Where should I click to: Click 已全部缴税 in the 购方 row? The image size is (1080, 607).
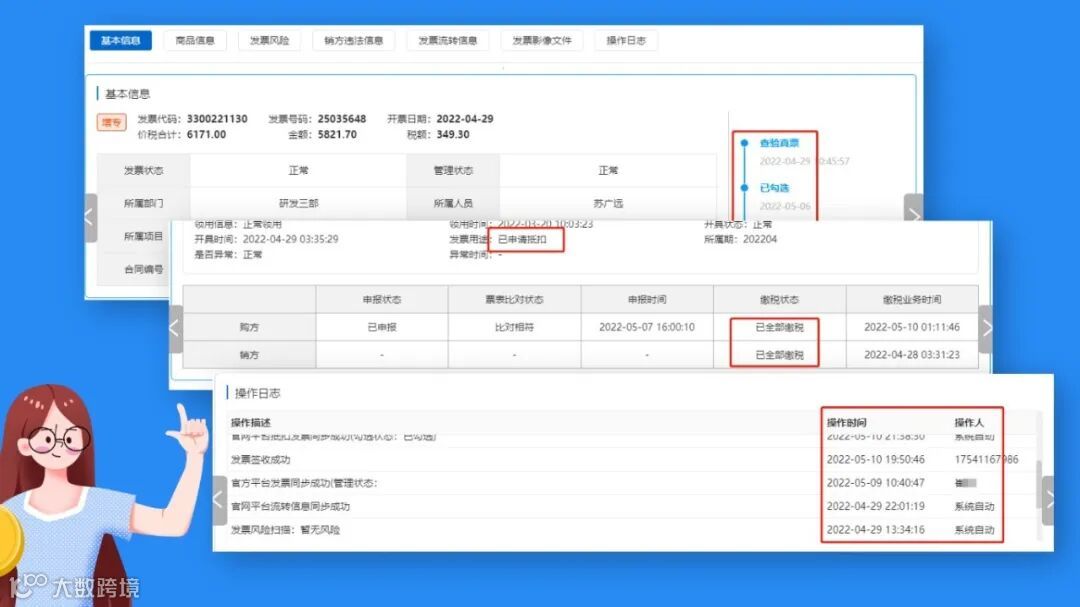pos(780,327)
